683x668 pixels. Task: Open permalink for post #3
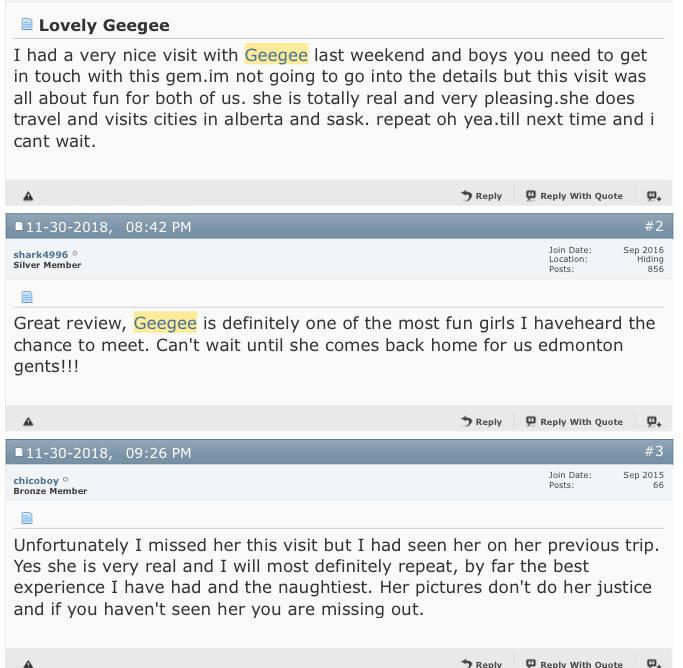(x=653, y=452)
